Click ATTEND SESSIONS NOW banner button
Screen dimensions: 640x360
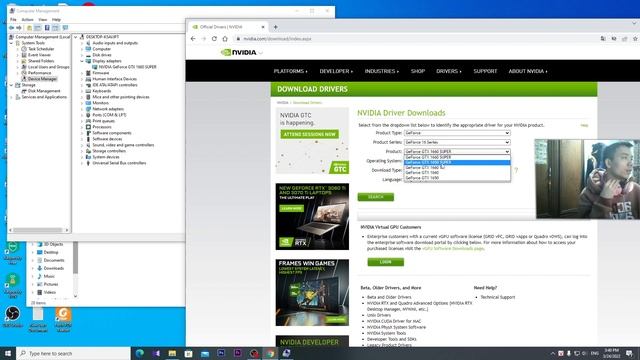coord(309,134)
